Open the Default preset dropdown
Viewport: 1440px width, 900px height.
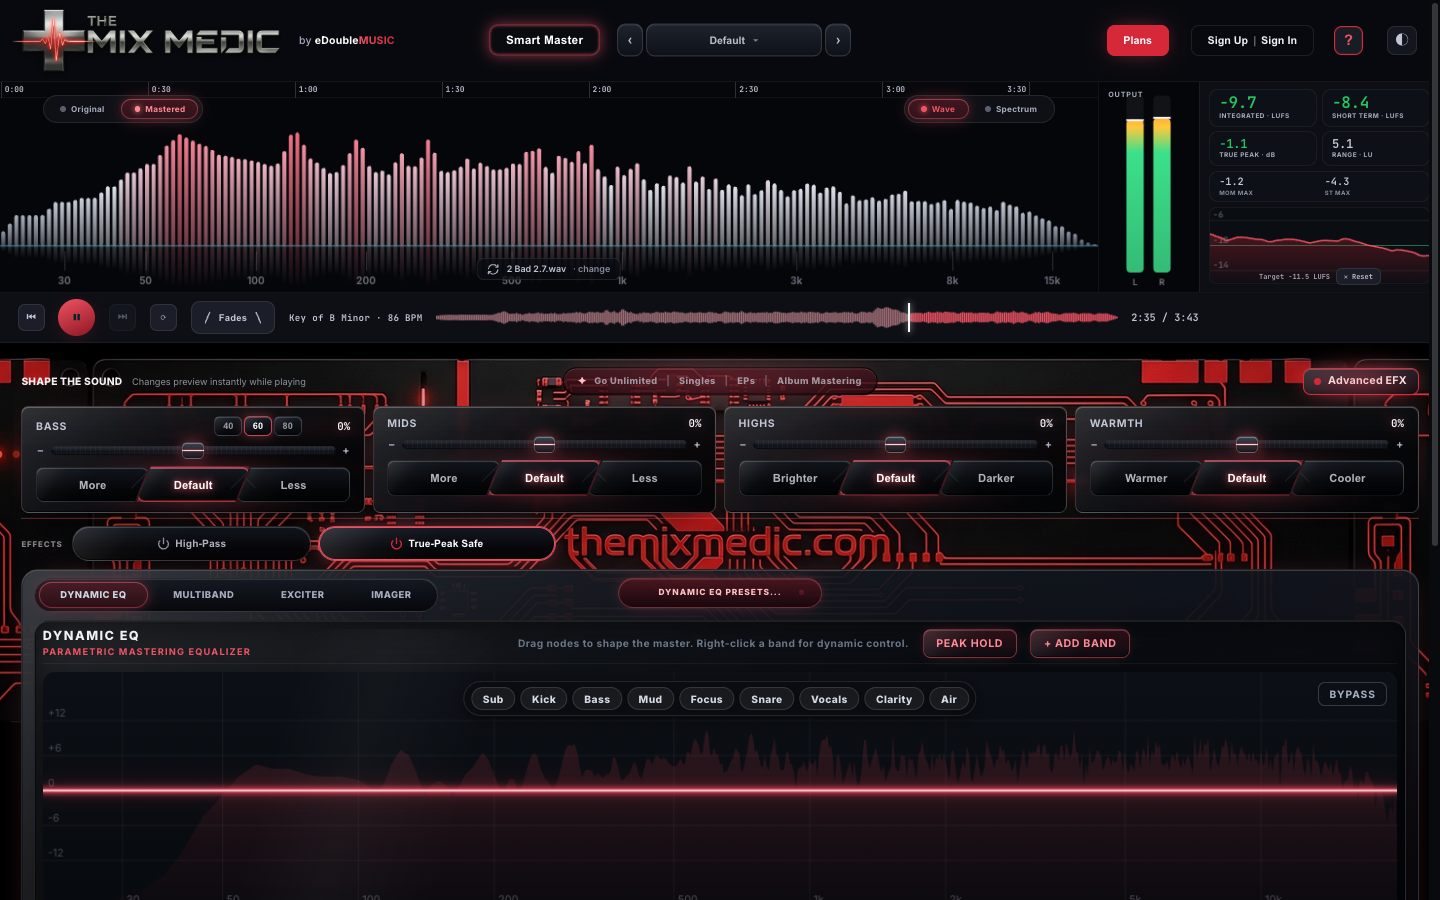(734, 40)
